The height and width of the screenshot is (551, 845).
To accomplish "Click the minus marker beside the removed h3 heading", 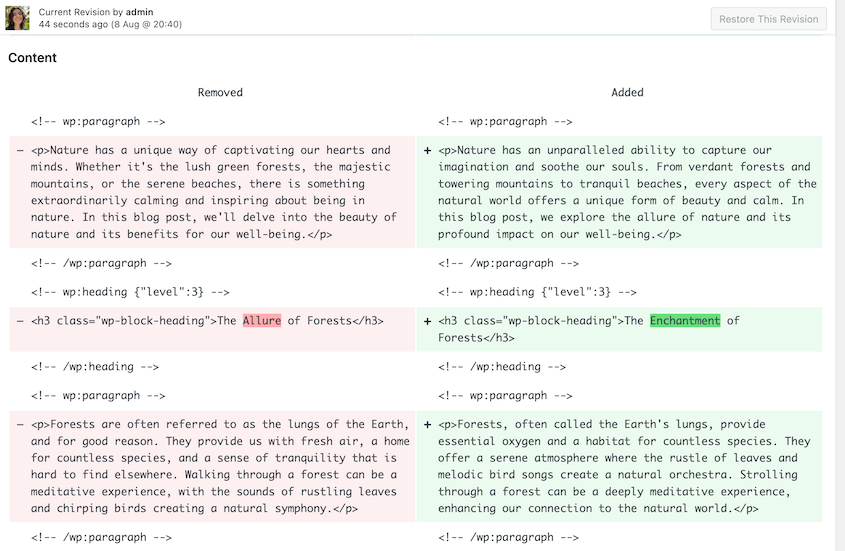I will click(20, 321).
